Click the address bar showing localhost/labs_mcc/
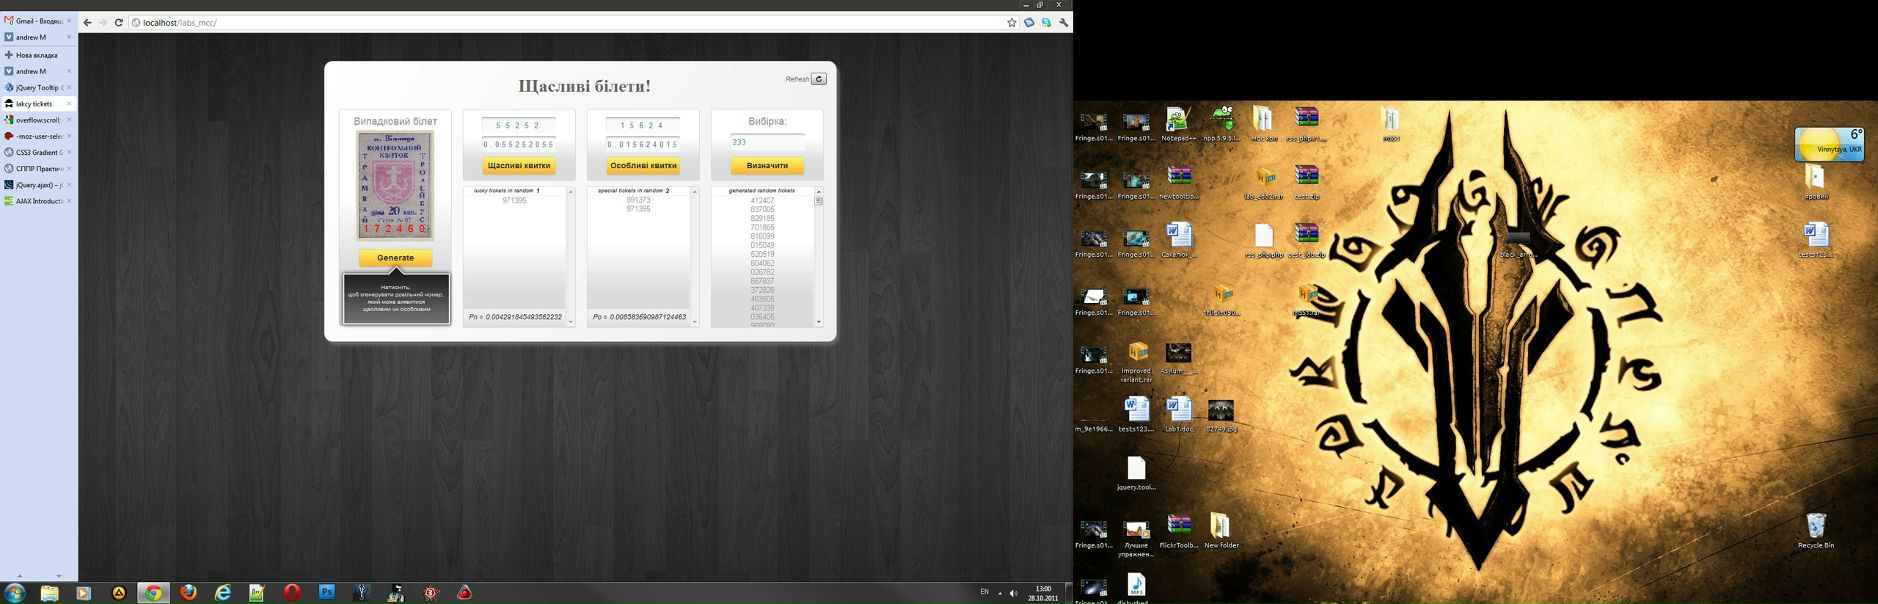Screen dimensions: 1878x604 [x=560, y=22]
